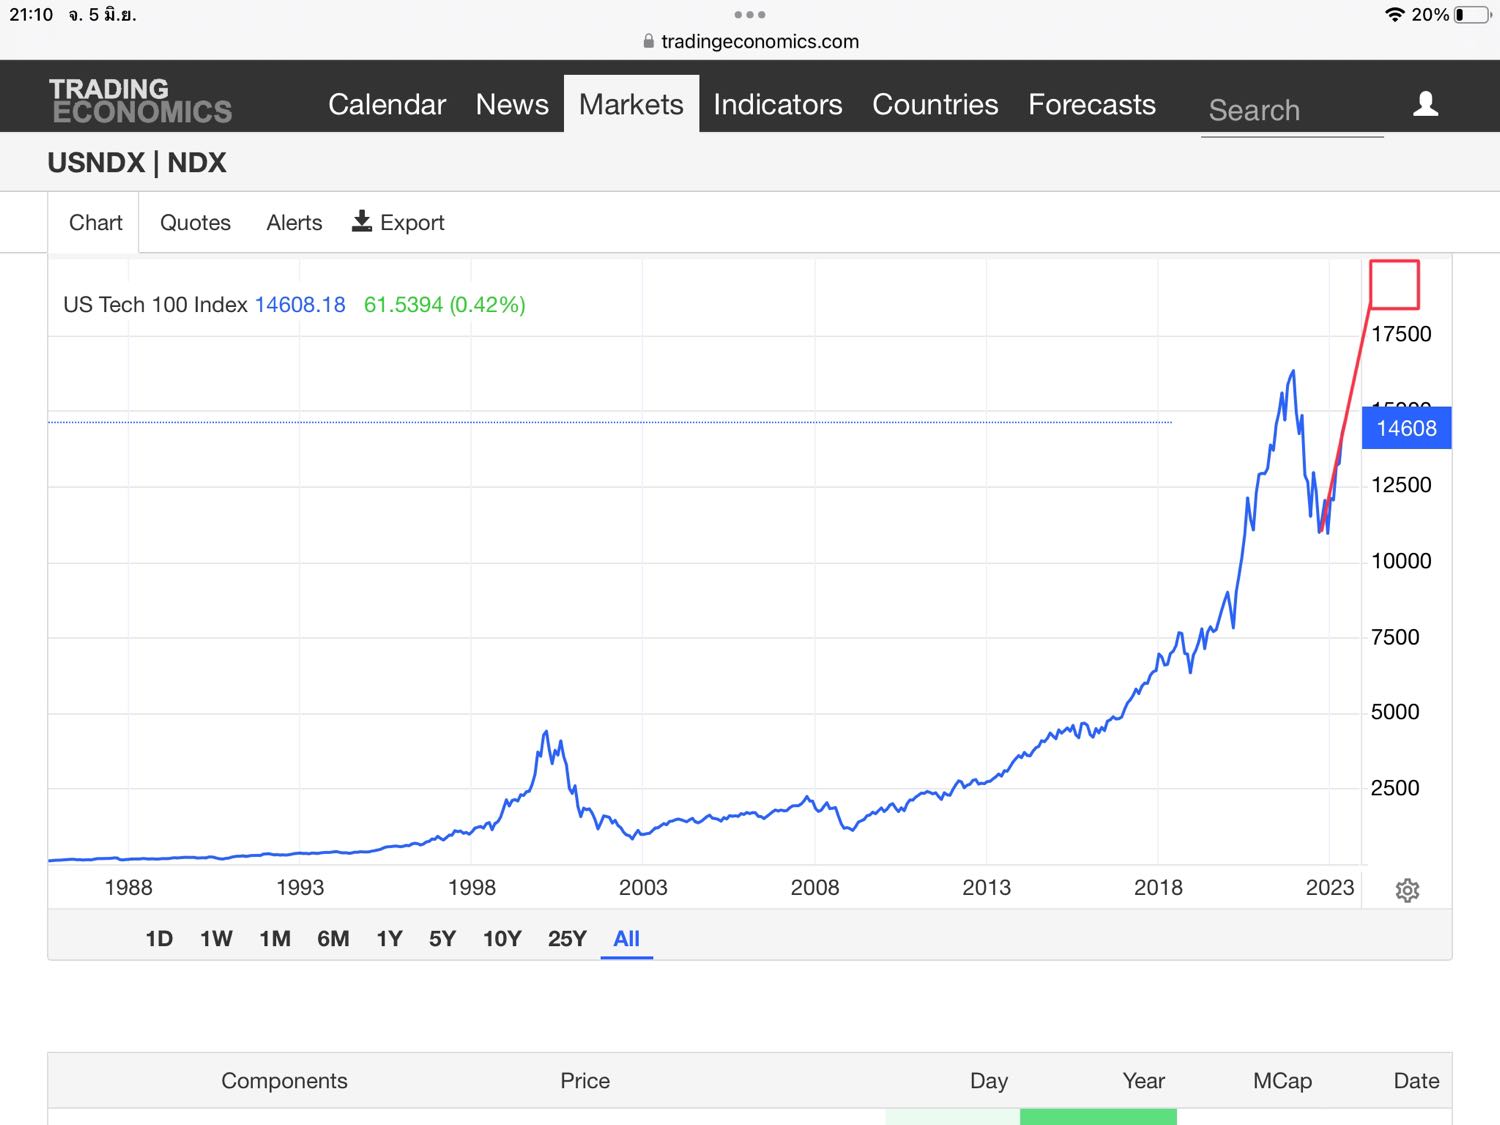
Task: Set chart range to 25Y
Action: [x=567, y=938]
